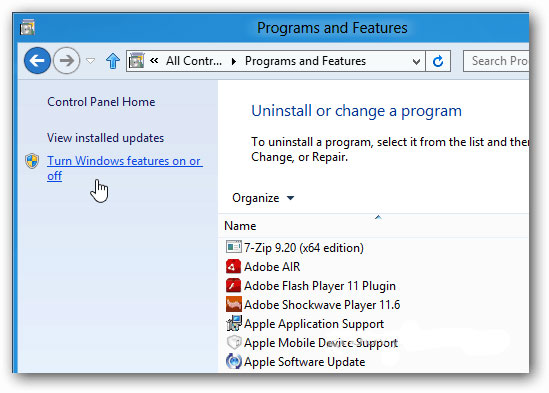Click the All Control Panel Items breadcrumb

(194, 61)
